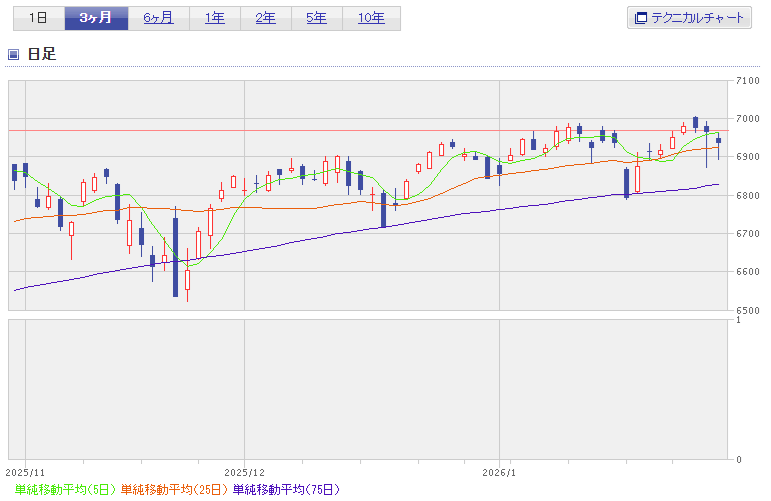Select the 1日 chart period tab
This screenshot has width=771, height=501.
pyautogui.click(x=39, y=18)
